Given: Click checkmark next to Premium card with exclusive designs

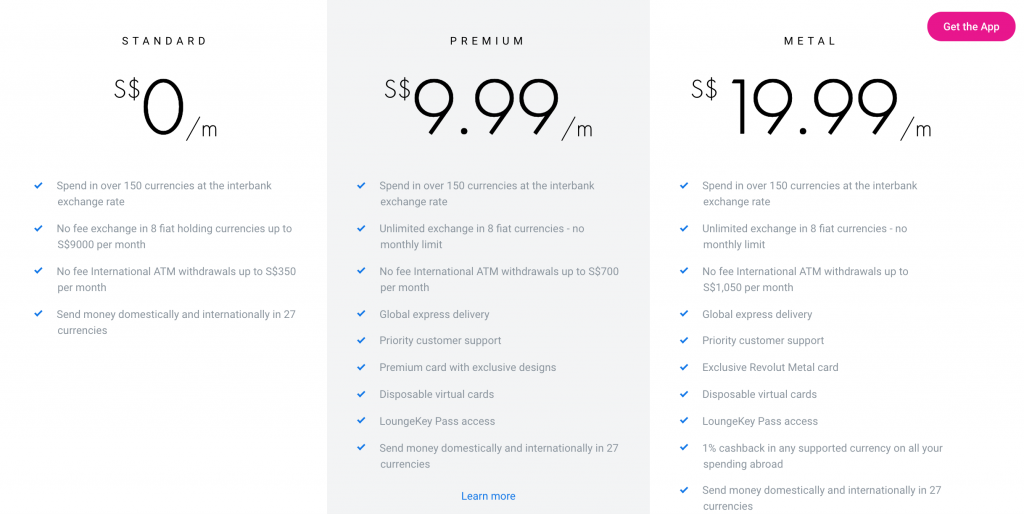Looking at the screenshot, I should [x=361, y=367].
